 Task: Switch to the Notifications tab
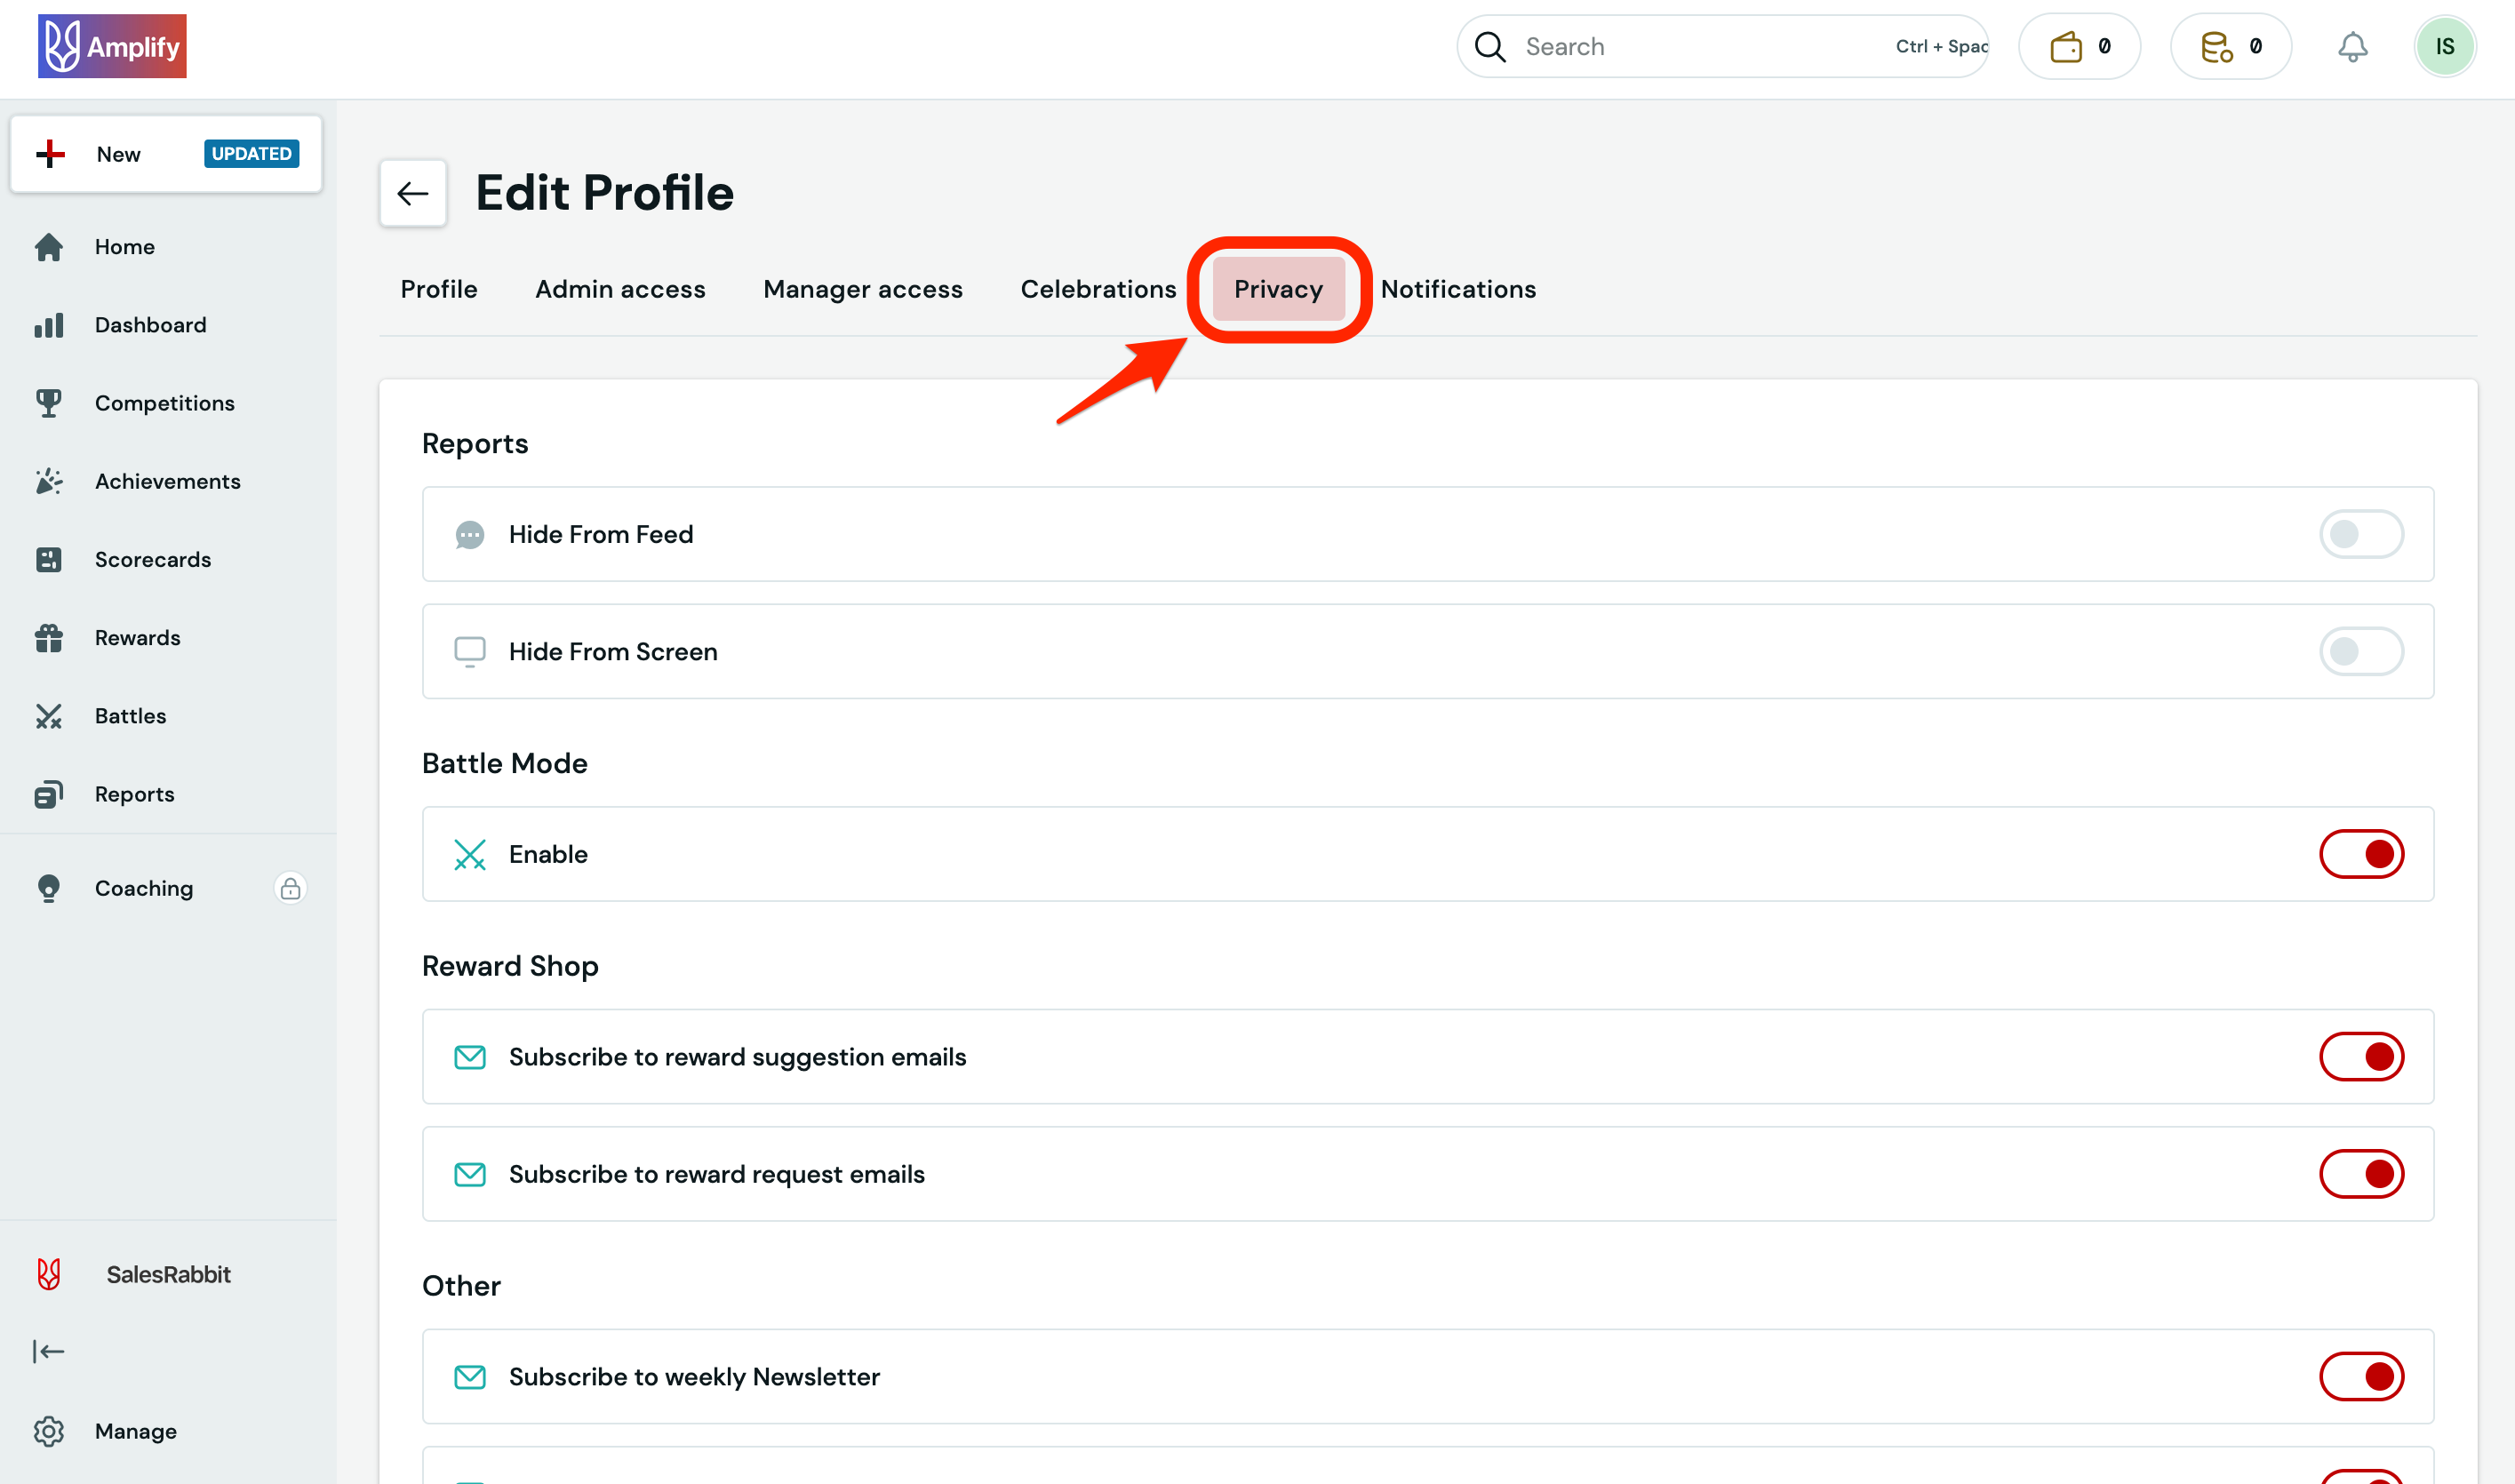click(1458, 289)
